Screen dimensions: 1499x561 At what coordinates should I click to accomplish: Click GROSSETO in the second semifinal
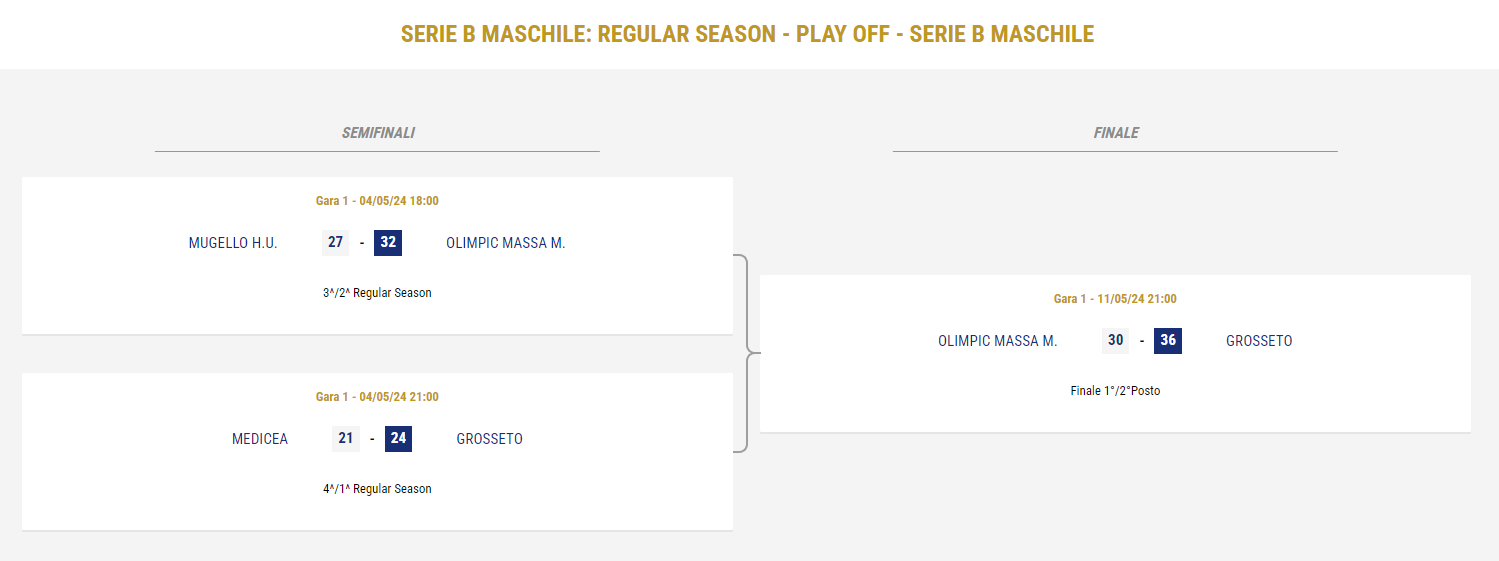(490, 439)
